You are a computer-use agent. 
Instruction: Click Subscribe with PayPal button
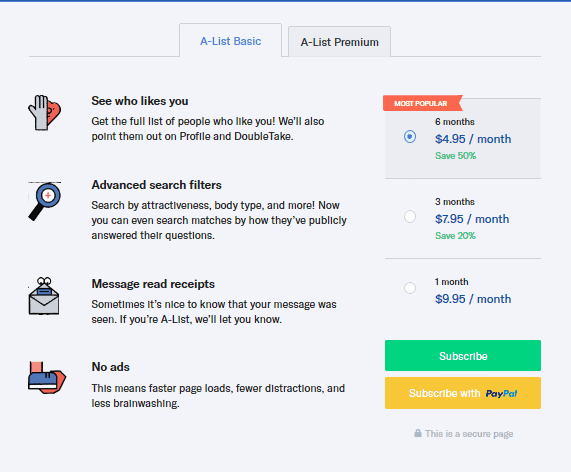463,393
